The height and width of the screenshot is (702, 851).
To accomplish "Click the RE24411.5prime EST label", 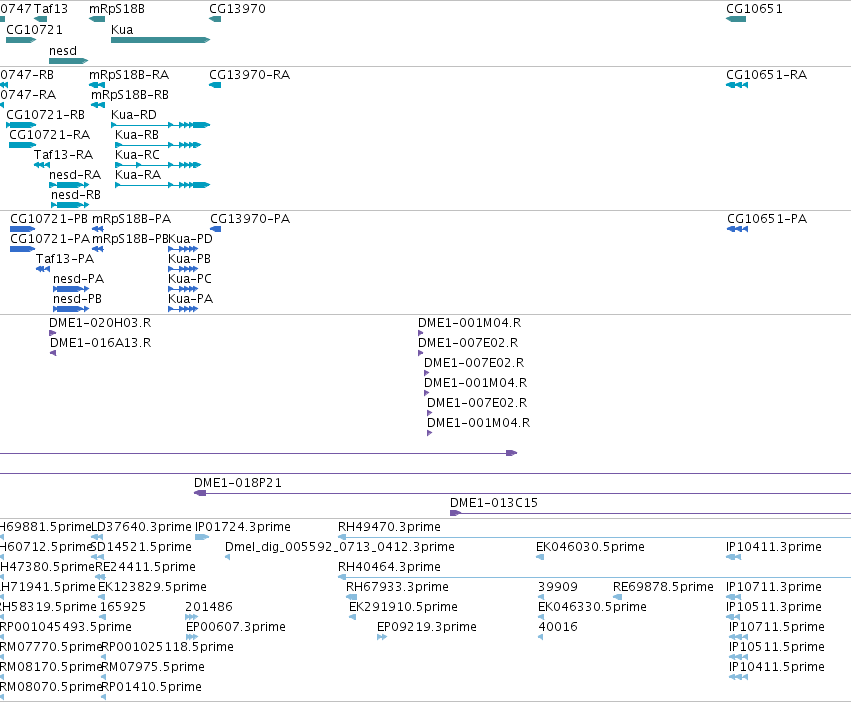I will click(145, 567).
